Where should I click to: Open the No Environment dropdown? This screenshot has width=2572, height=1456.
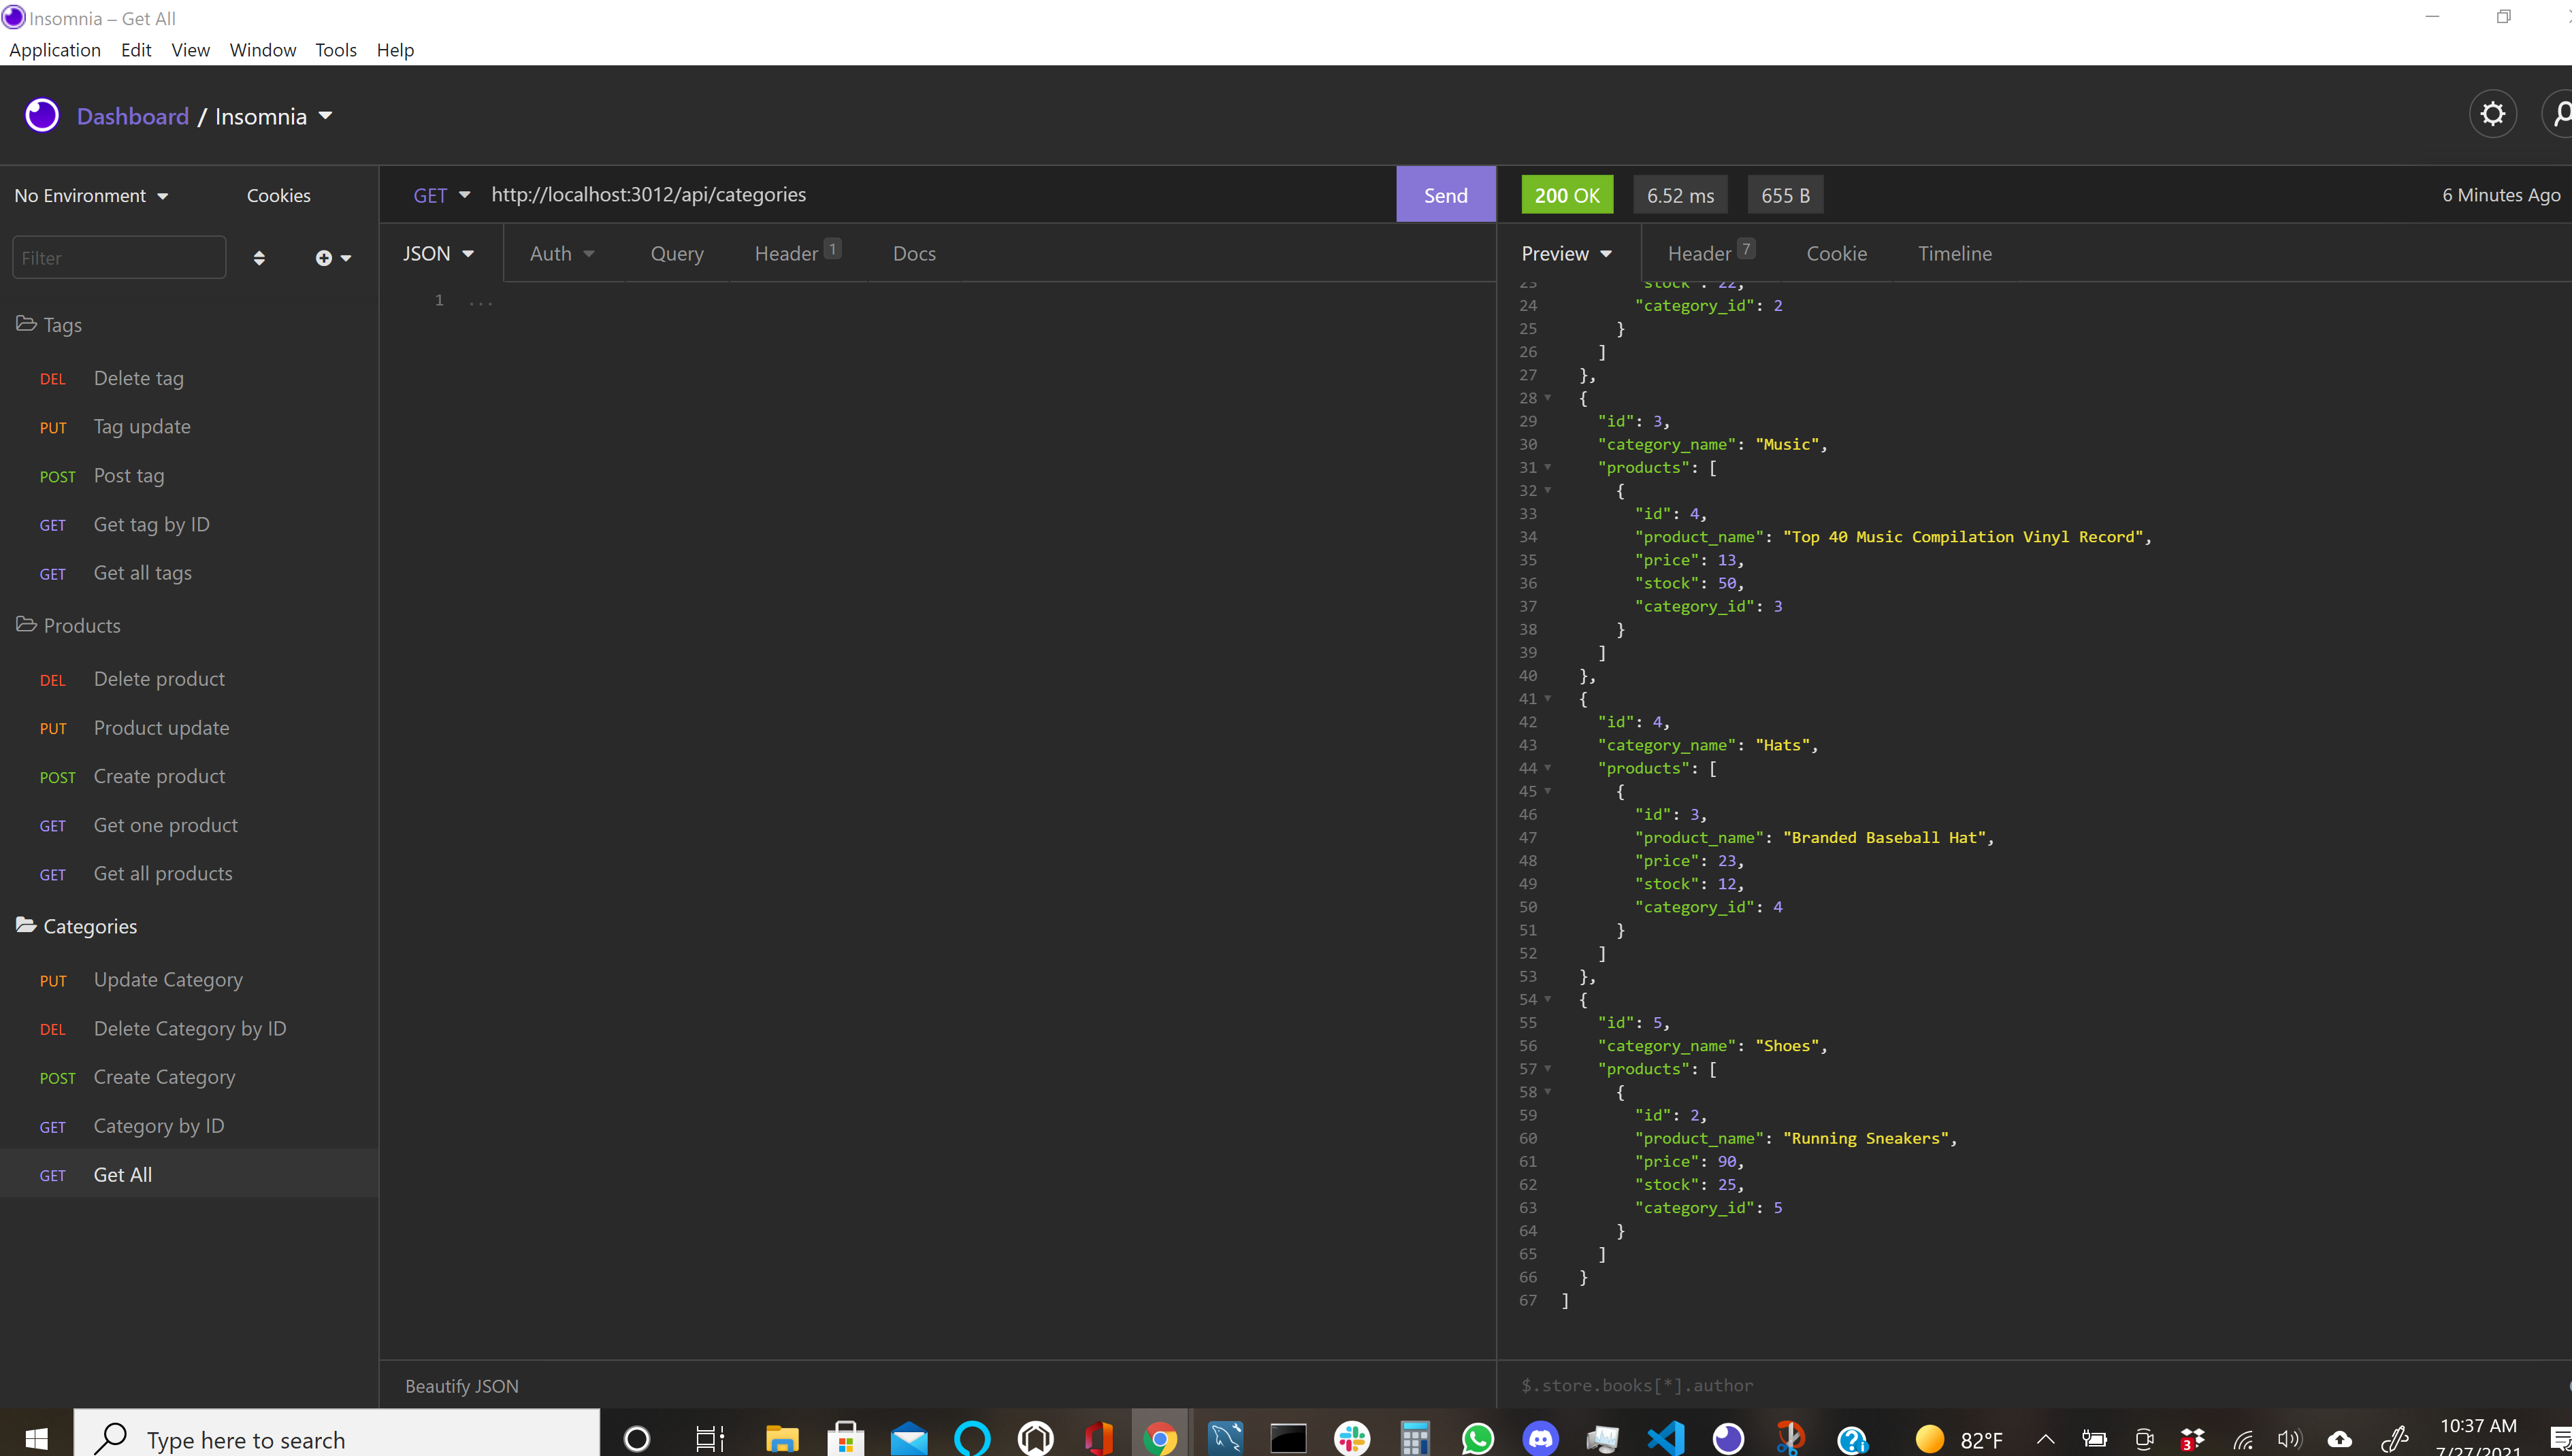pyautogui.click(x=91, y=196)
